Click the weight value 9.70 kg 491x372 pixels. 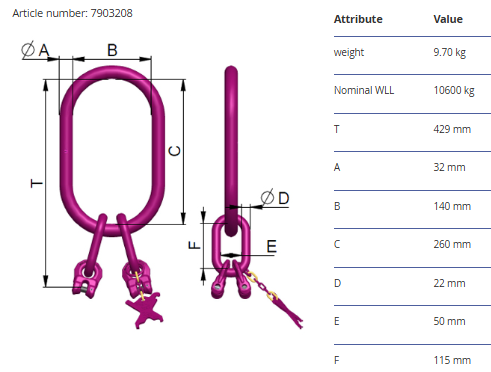click(449, 53)
